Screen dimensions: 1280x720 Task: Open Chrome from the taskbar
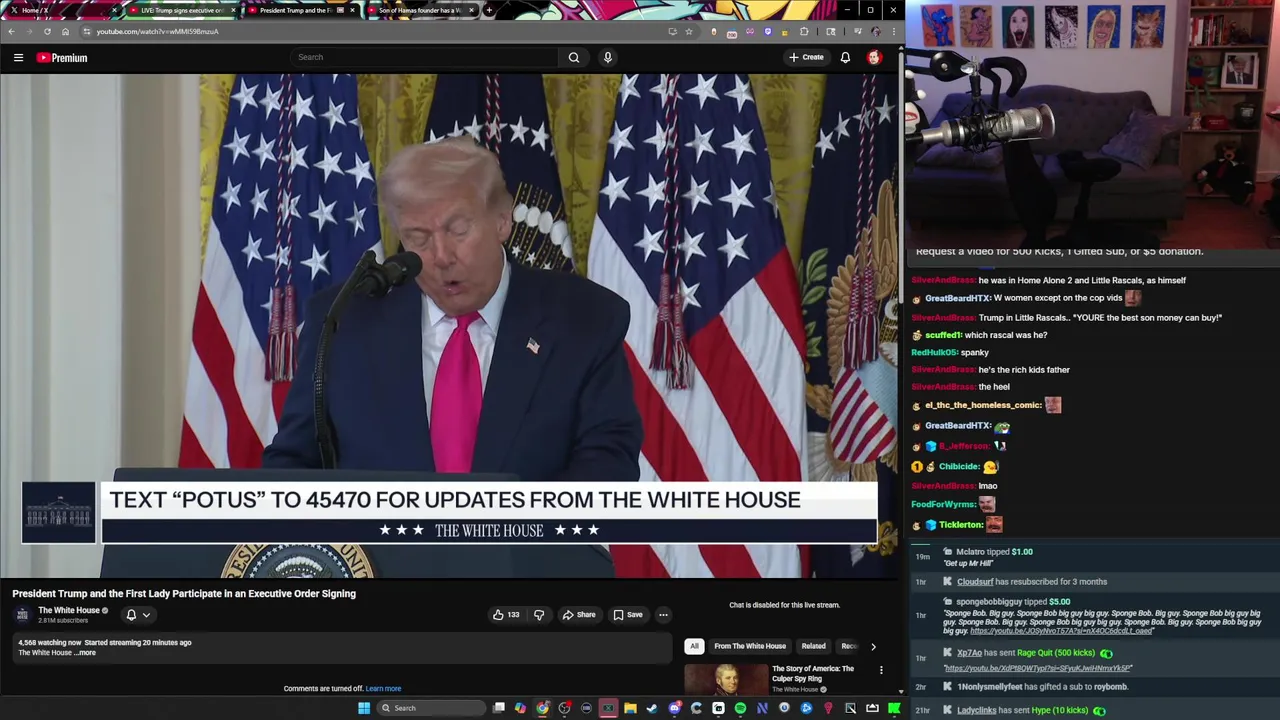click(542, 708)
